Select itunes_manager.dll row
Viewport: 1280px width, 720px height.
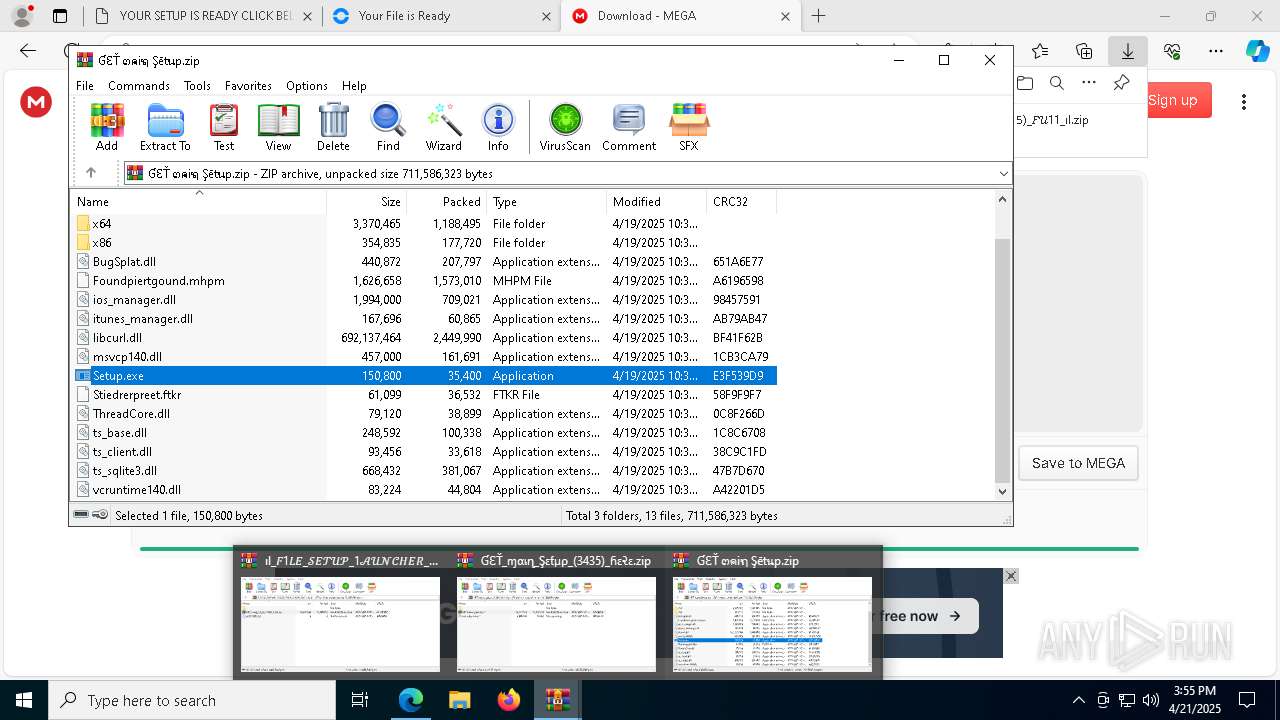(426, 319)
